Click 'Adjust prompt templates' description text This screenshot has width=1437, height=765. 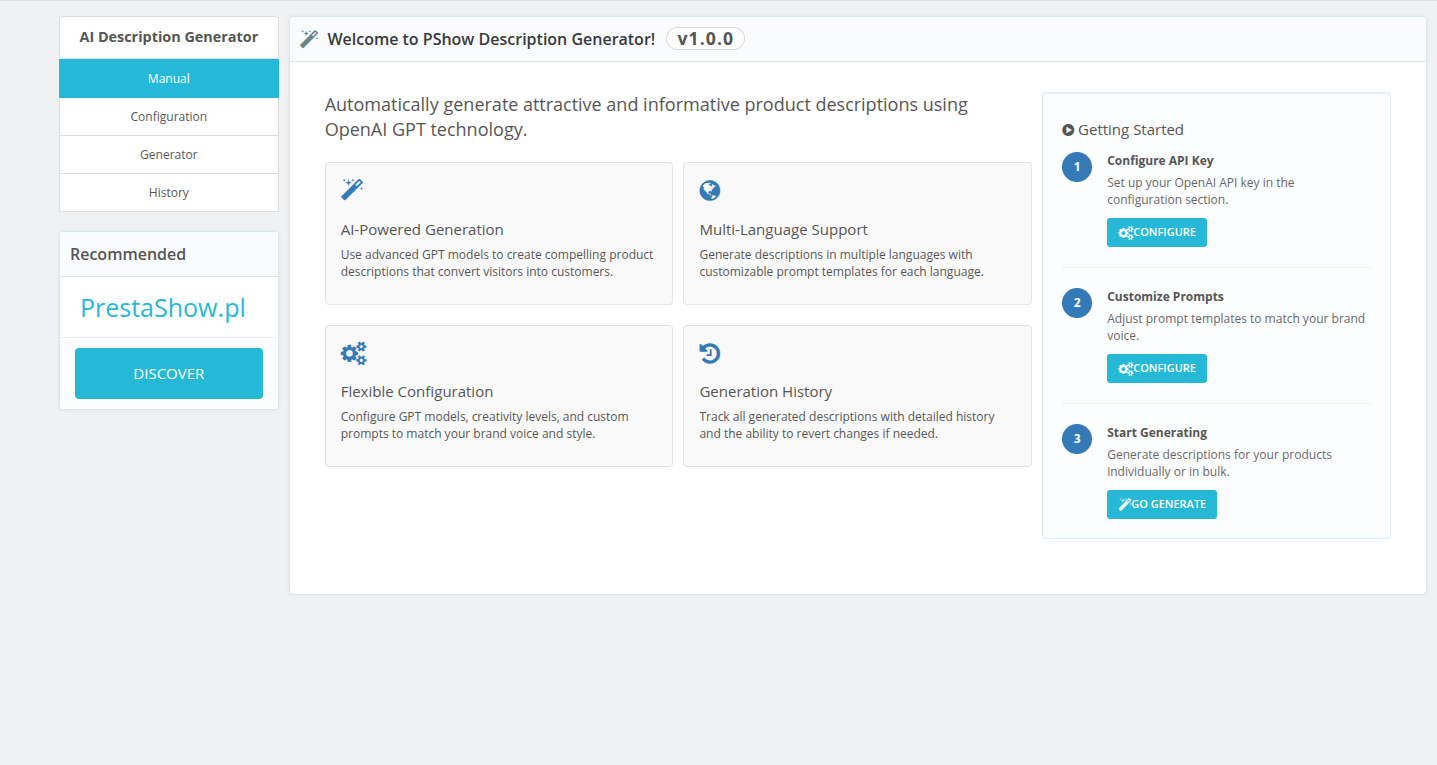point(1236,327)
